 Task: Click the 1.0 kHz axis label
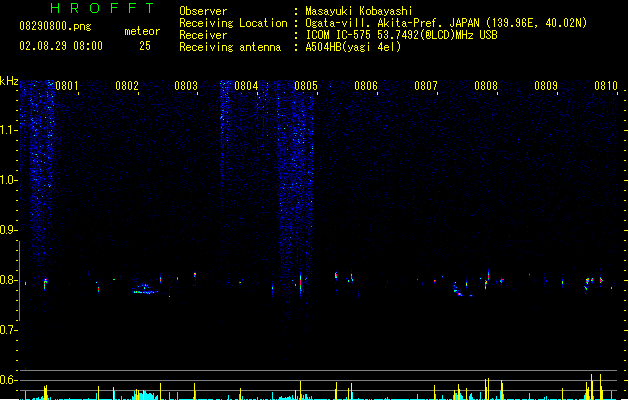[7, 180]
